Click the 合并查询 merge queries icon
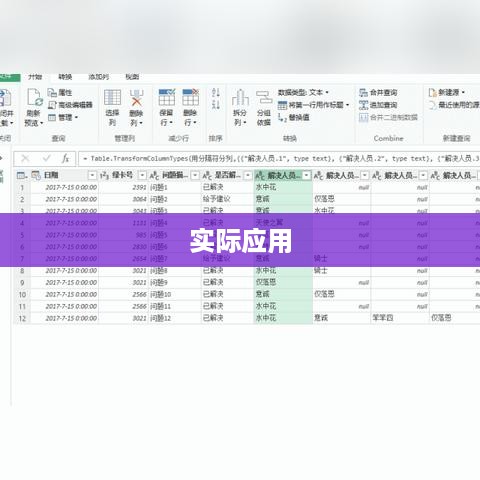Viewport: 480px width, 480px height. [x=363, y=92]
